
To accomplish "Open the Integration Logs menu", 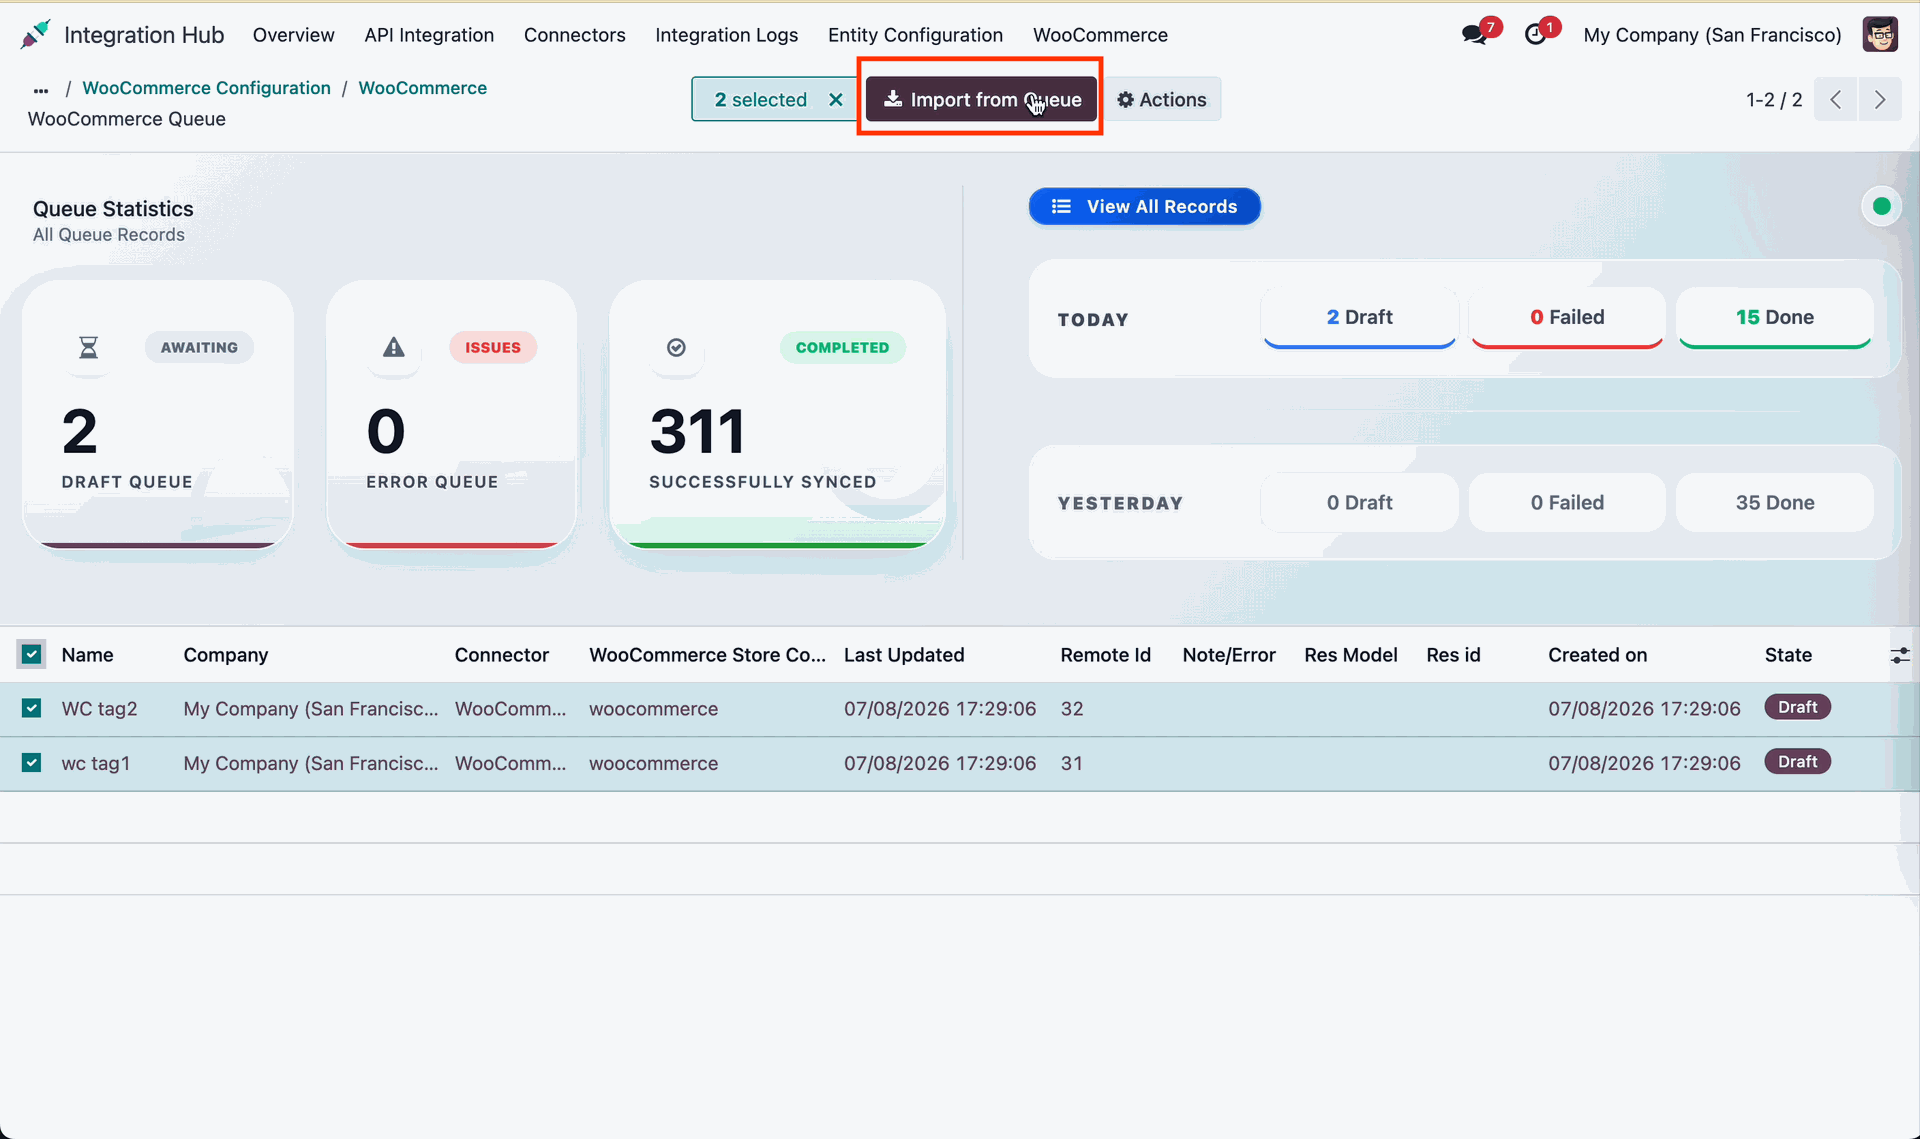I will [x=727, y=35].
